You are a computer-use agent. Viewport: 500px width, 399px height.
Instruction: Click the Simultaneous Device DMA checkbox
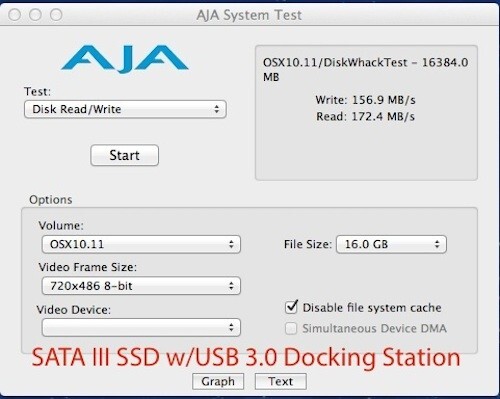(291, 328)
